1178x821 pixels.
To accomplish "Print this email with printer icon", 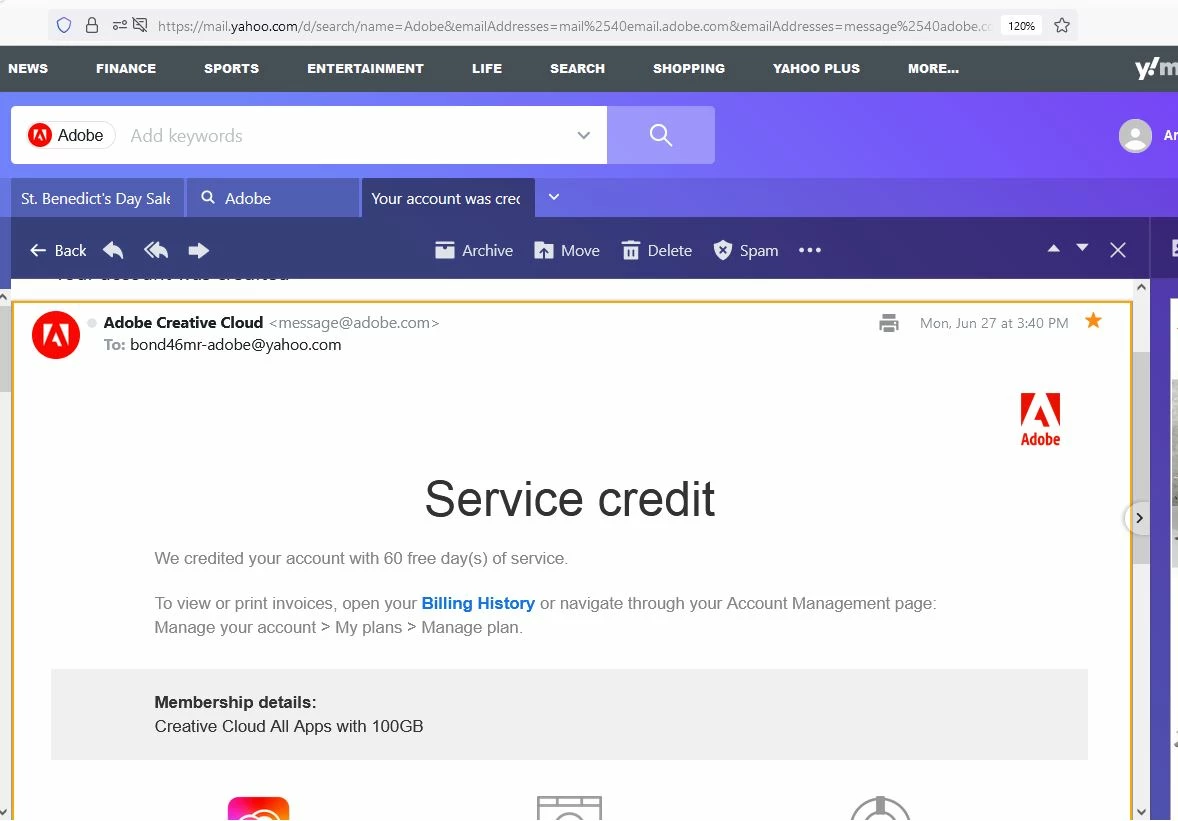I will pos(889,323).
